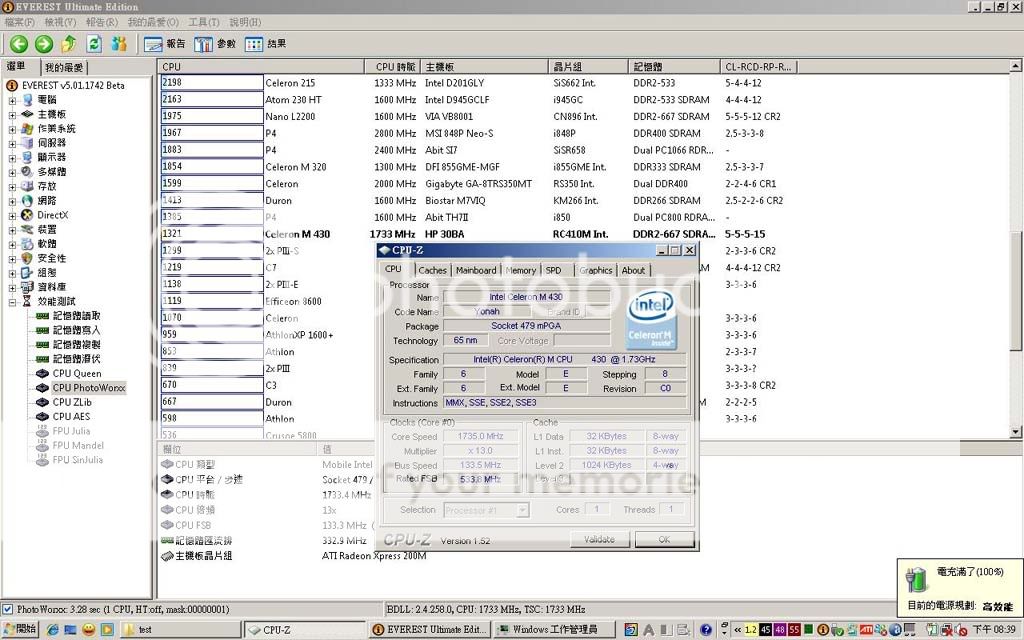Click the refresh toolbar icon
This screenshot has height=640, width=1024.
[x=94, y=44]
